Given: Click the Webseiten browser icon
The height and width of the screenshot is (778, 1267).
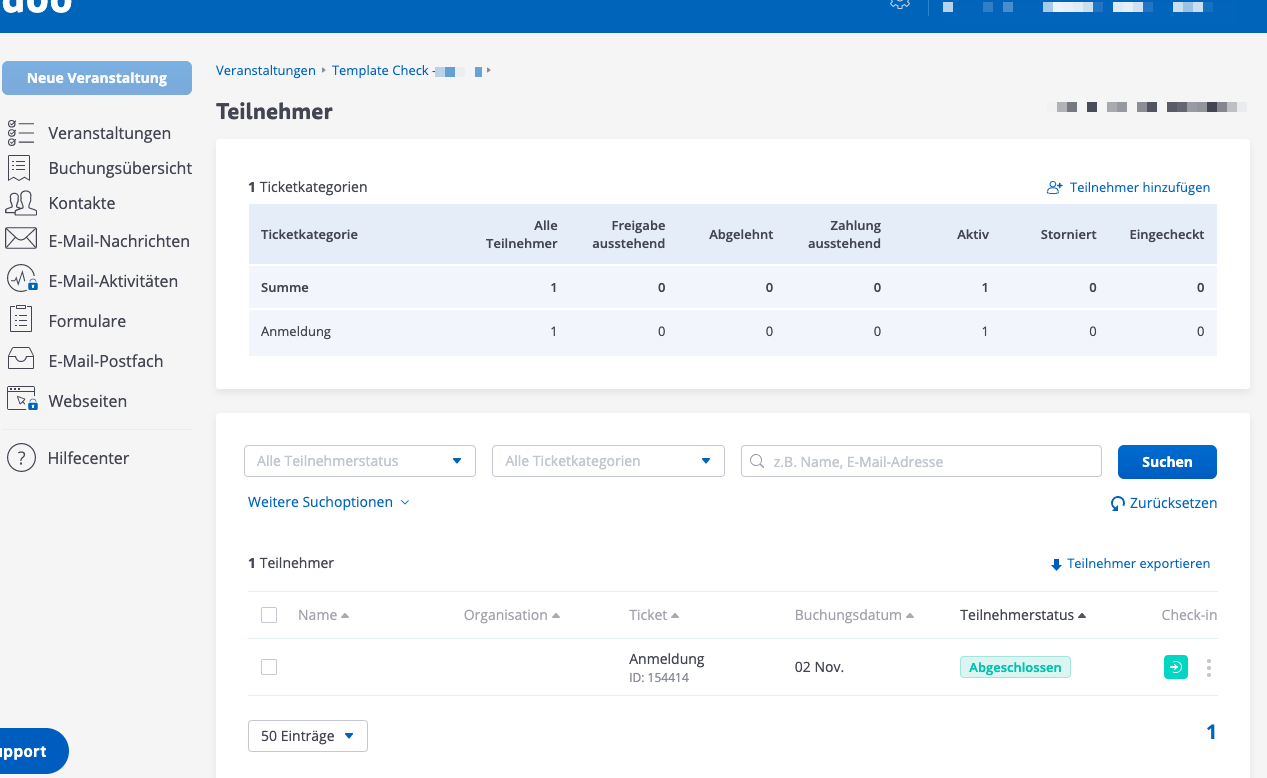Looking at the screenshot, I should (x=21, y=400).
